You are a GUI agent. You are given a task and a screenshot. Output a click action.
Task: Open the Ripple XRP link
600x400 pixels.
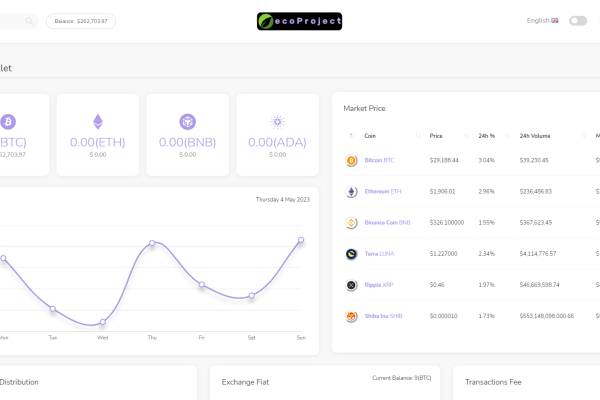pos(379,285)
